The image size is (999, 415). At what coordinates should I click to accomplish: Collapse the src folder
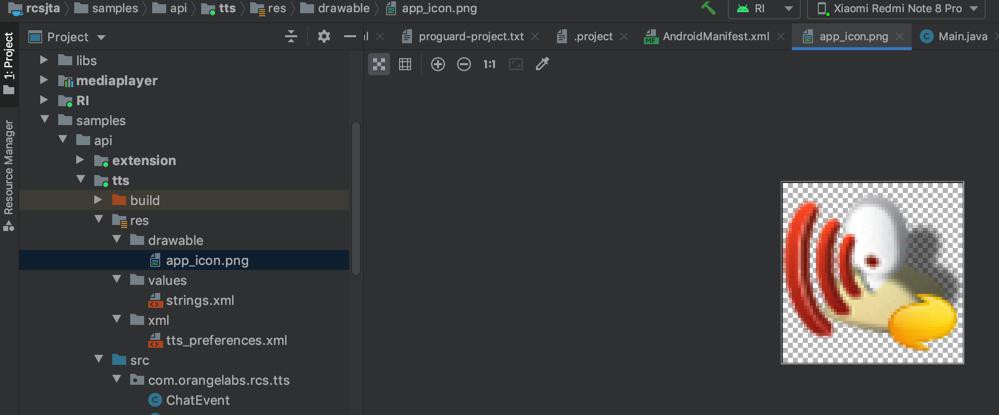[97, 360]
